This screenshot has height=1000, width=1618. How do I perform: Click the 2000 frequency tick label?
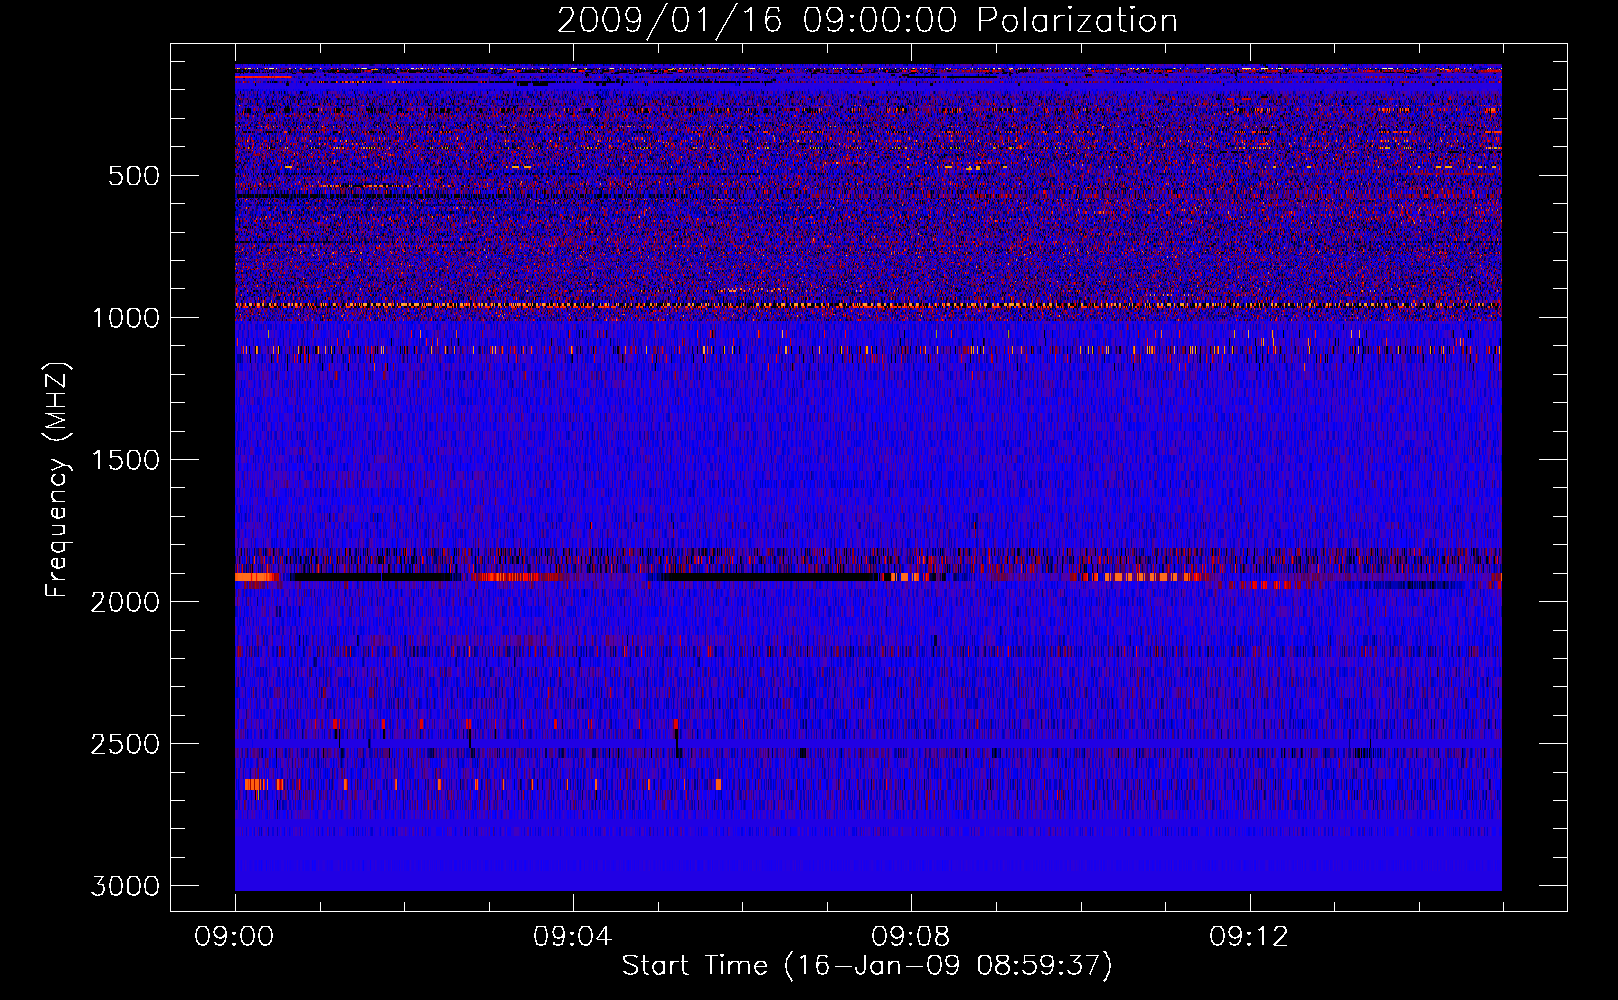click(x=125, y=602)
